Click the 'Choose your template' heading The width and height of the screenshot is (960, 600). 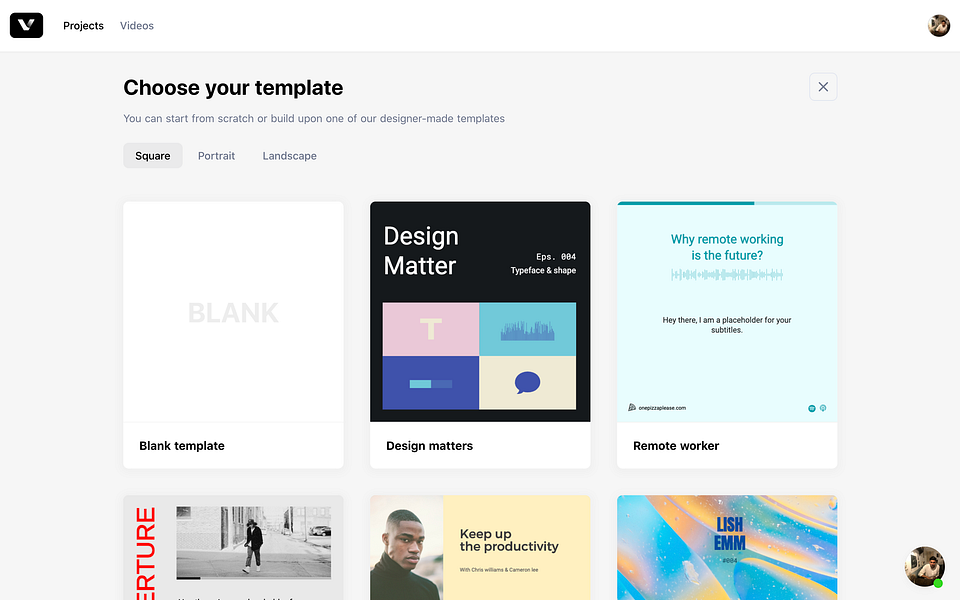point(233,88)
